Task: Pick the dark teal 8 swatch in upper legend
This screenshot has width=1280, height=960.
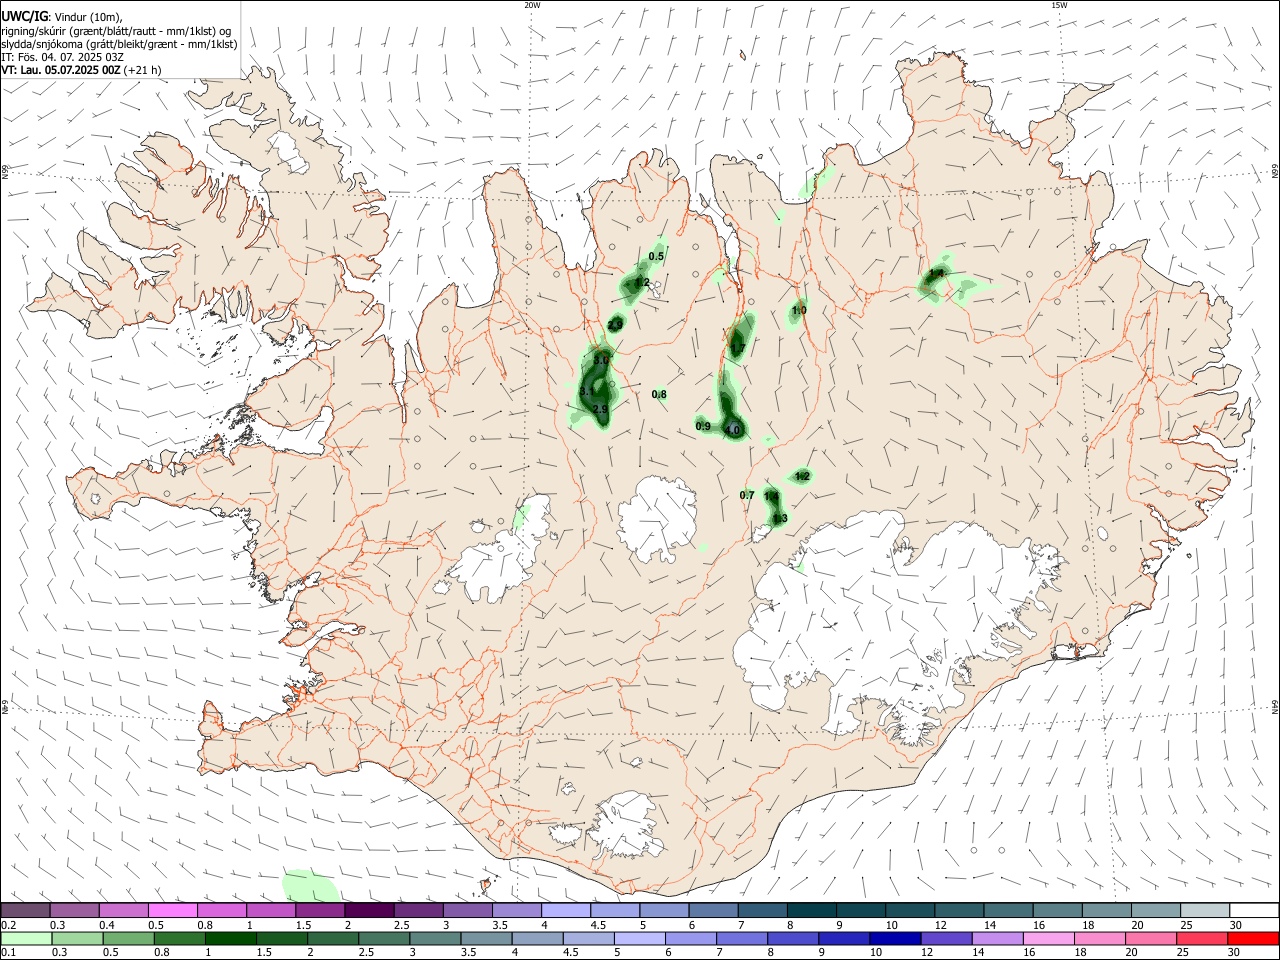Action: click(812, 911)
